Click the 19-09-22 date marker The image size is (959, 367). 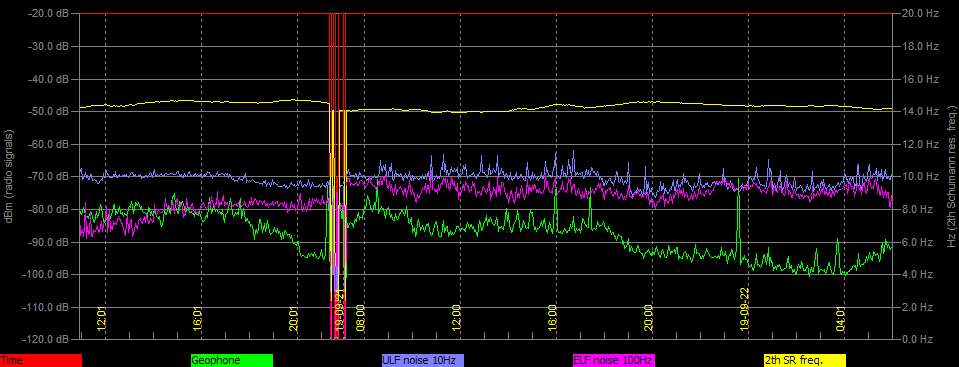click(x=744, y=310)
